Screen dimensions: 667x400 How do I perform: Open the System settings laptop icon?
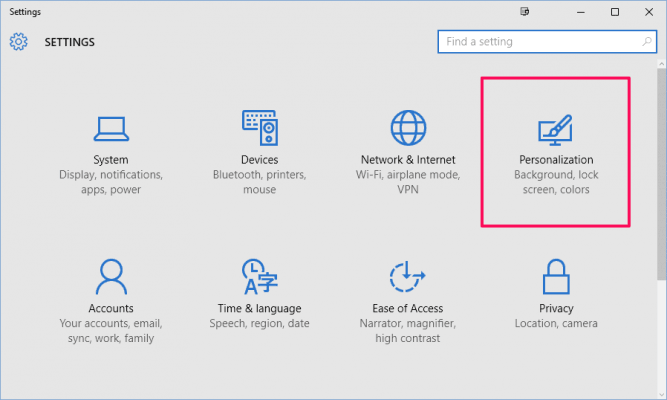tap(111, 128)
